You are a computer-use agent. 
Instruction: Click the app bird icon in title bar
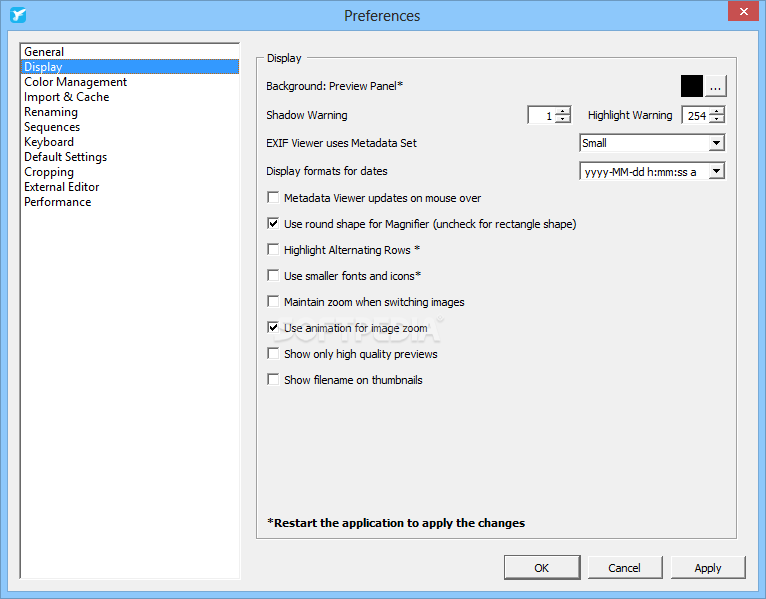coord(17,15)
